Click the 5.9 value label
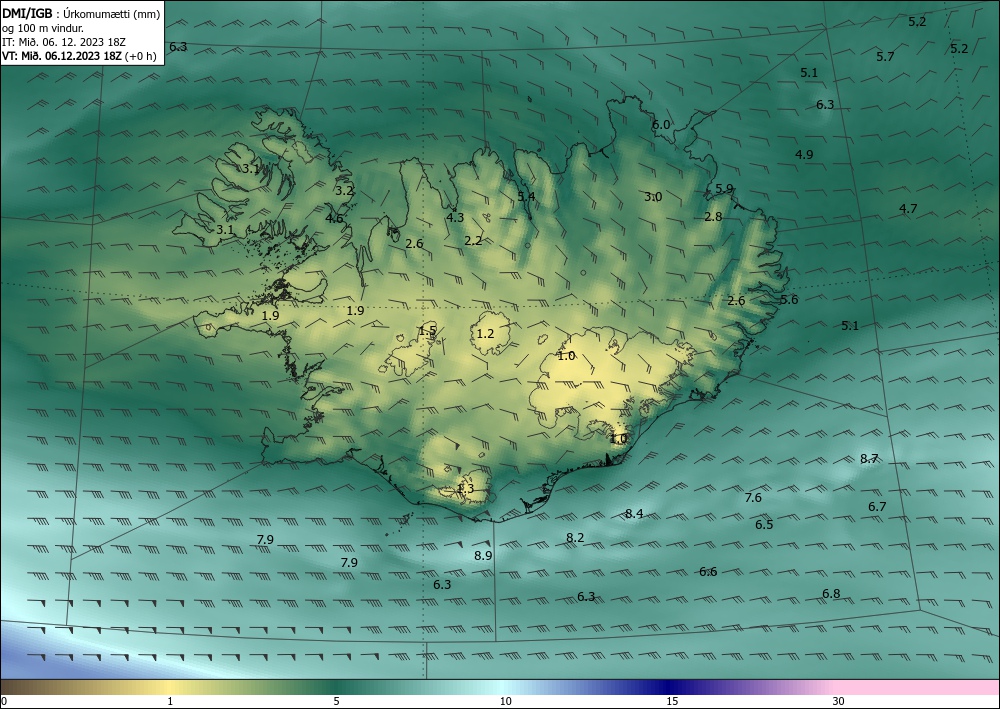The image size is (1000, 709). pyautogui.click(x=724, y=189)
